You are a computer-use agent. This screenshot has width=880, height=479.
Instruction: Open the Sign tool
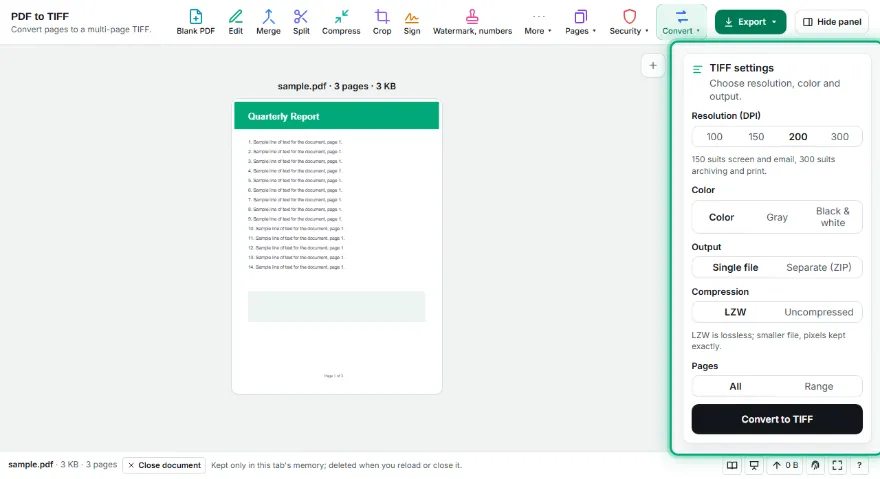(x=412, y=22)
